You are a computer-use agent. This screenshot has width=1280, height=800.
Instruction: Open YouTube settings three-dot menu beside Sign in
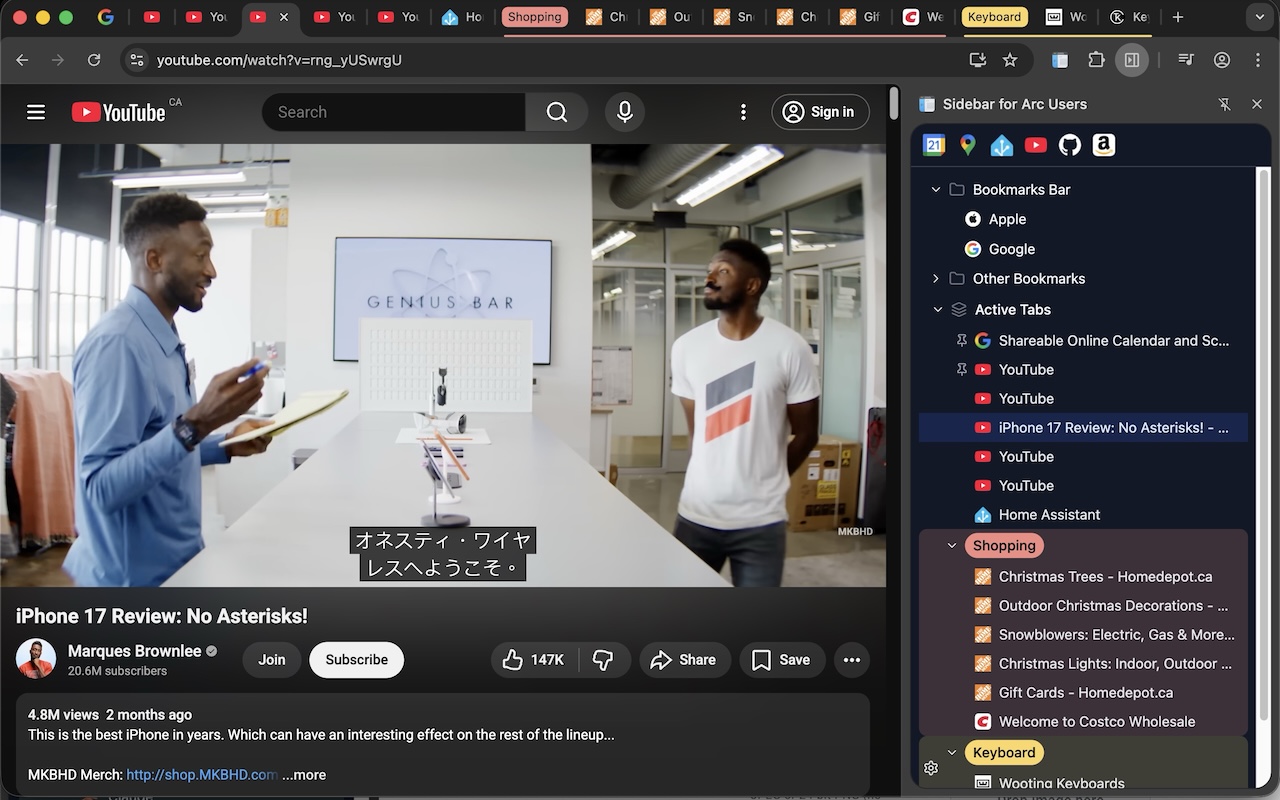(x=743, y=112)
